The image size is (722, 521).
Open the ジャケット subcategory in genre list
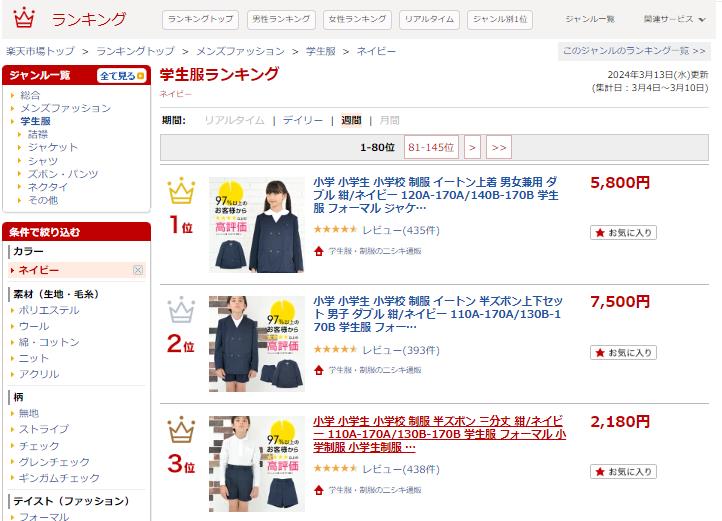pos(53,147)
